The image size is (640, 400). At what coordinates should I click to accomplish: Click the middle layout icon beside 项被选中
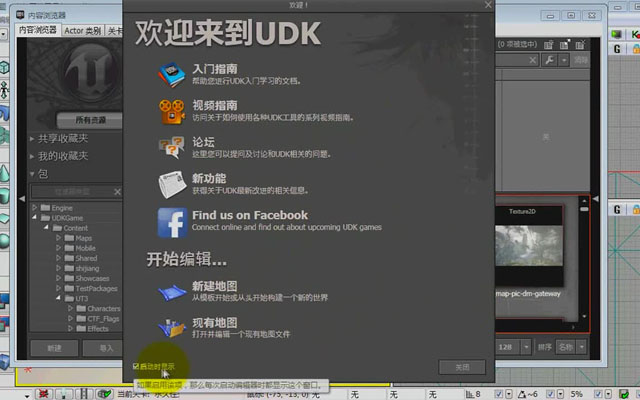565,44
